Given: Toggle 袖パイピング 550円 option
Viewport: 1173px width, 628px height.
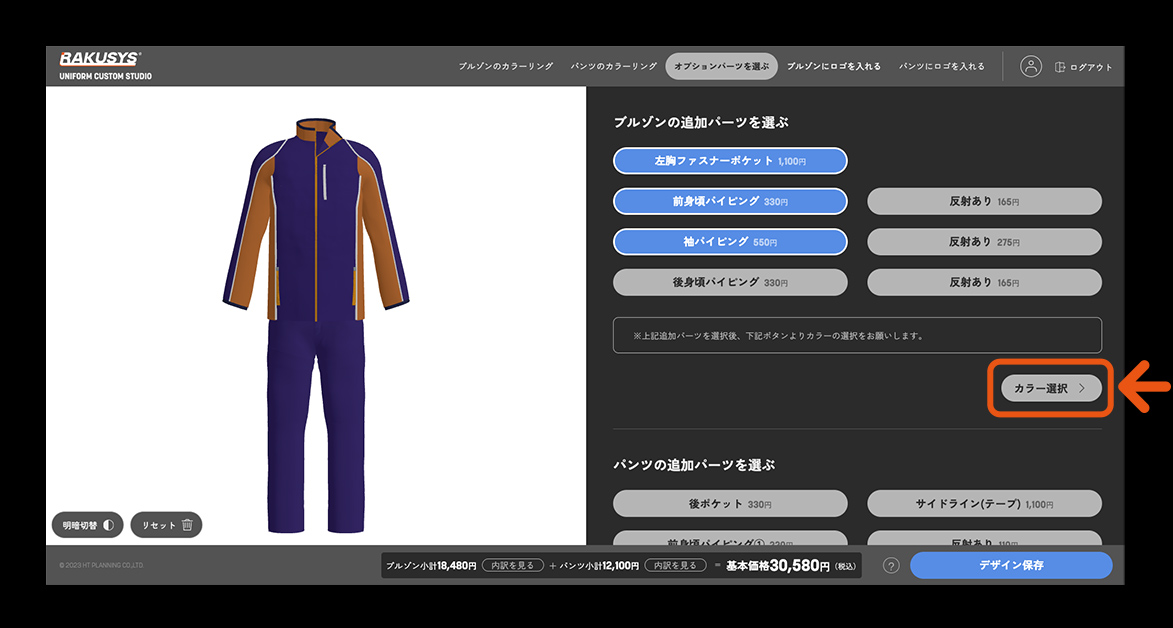Looking at the screenshot, I should click(730, 242).
